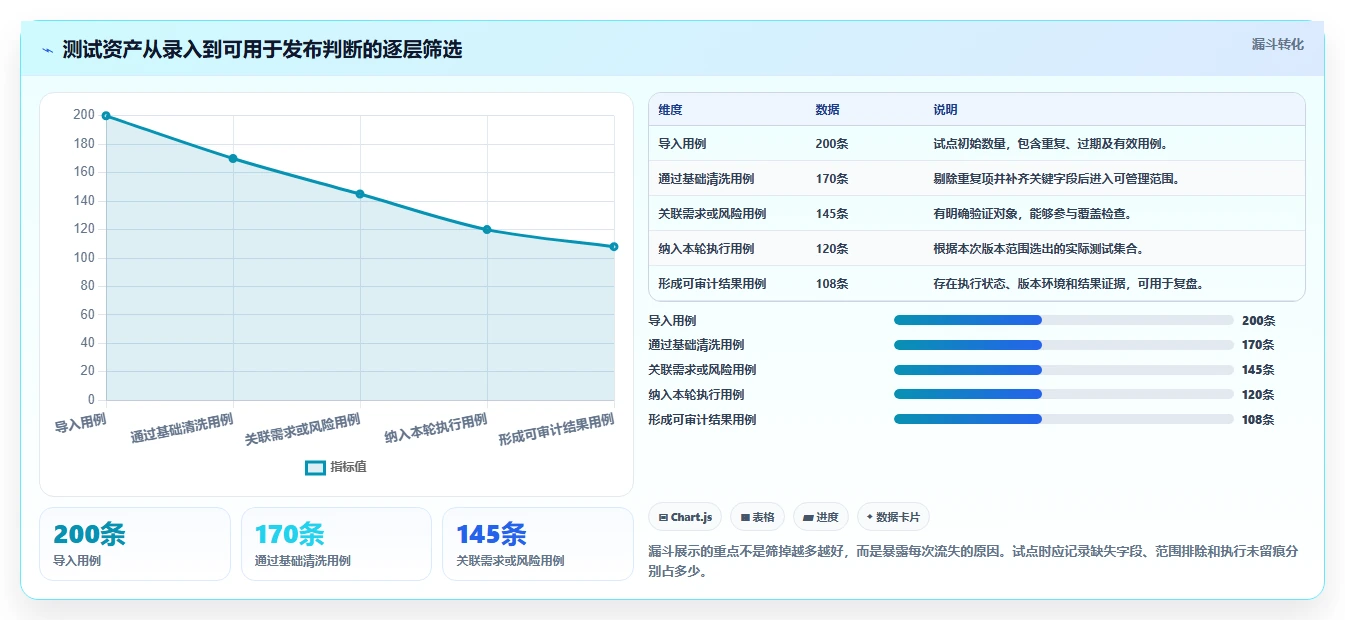
Task: Toggle the 指标值 legend item
Action: pos(336,467)
